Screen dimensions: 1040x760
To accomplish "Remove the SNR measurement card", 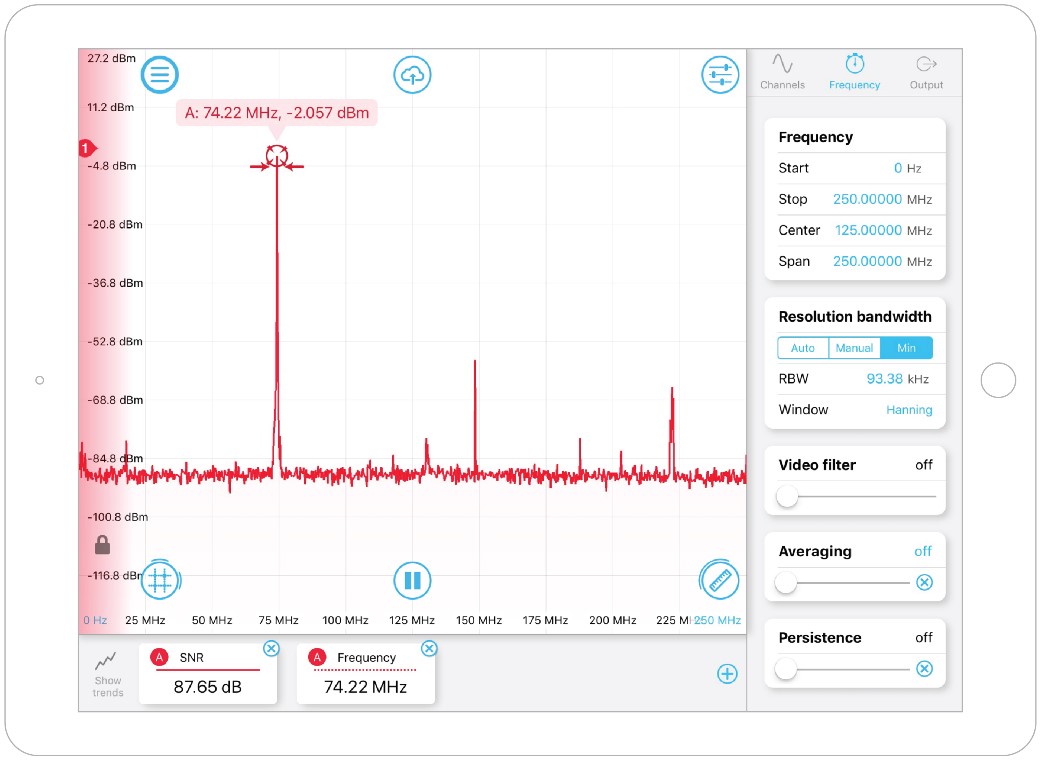I will click(x=271, y=649).
